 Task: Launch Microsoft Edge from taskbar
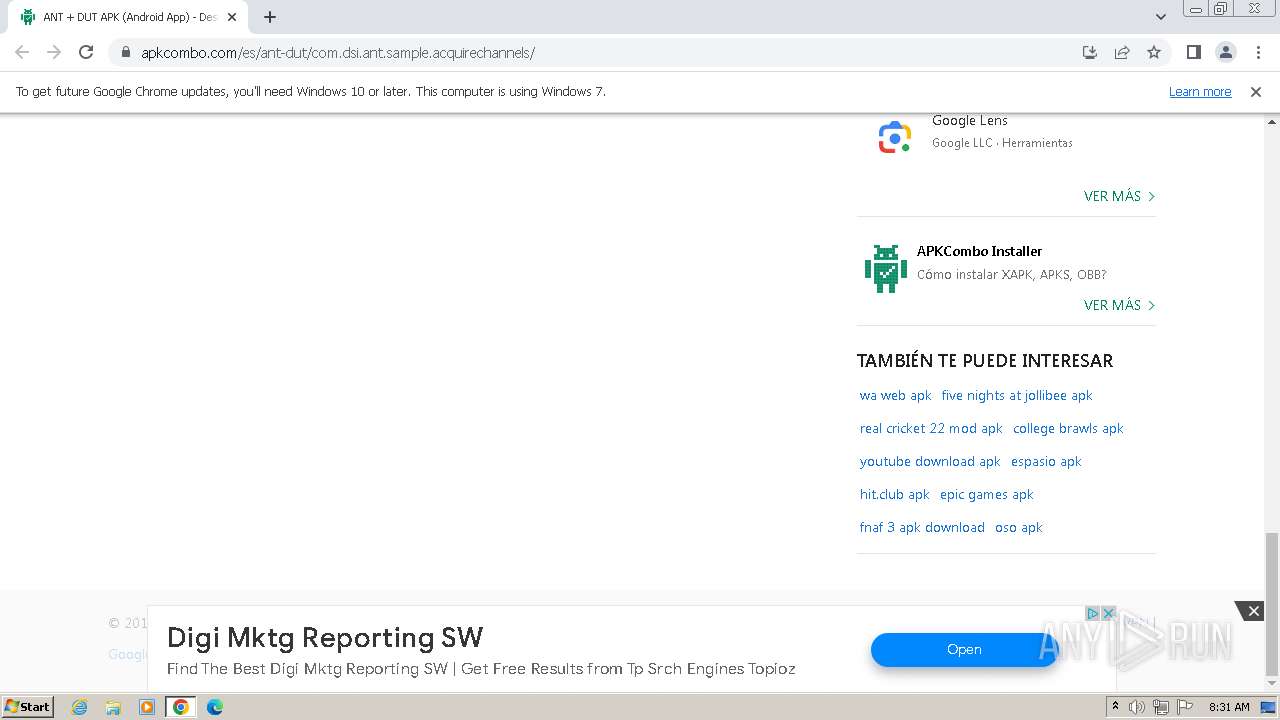(x=215, y=707)
